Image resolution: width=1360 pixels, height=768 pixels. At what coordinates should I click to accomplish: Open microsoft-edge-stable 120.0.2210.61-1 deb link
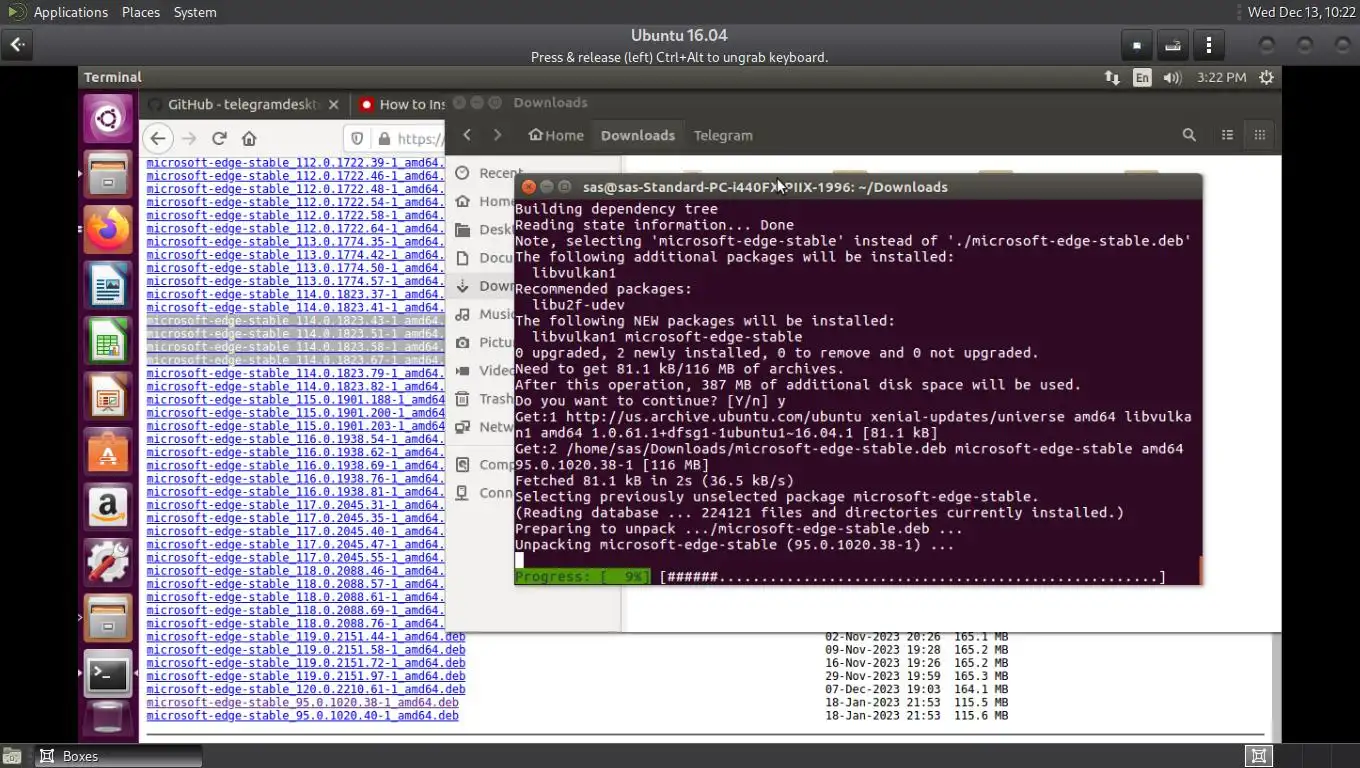point(305,689)
